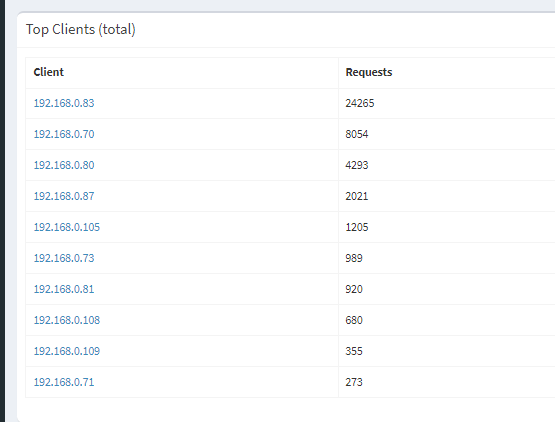Click the Requests column header

click(x=369, y=72)
